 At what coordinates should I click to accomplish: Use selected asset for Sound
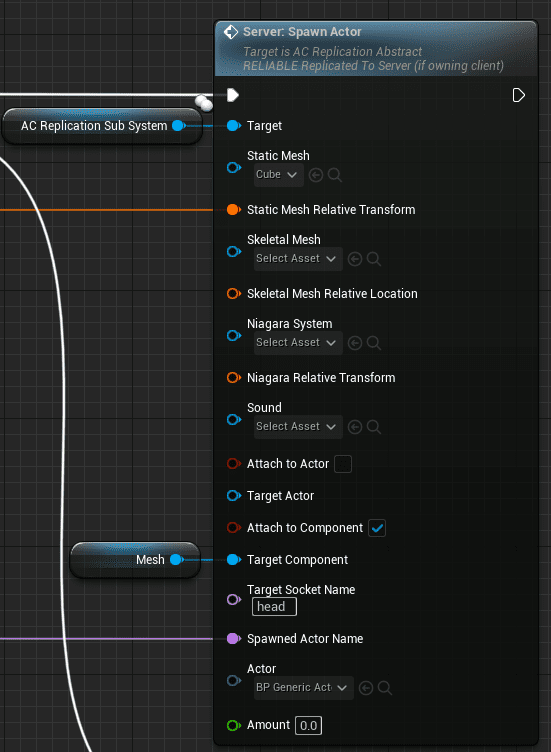(x=355, y=427)
